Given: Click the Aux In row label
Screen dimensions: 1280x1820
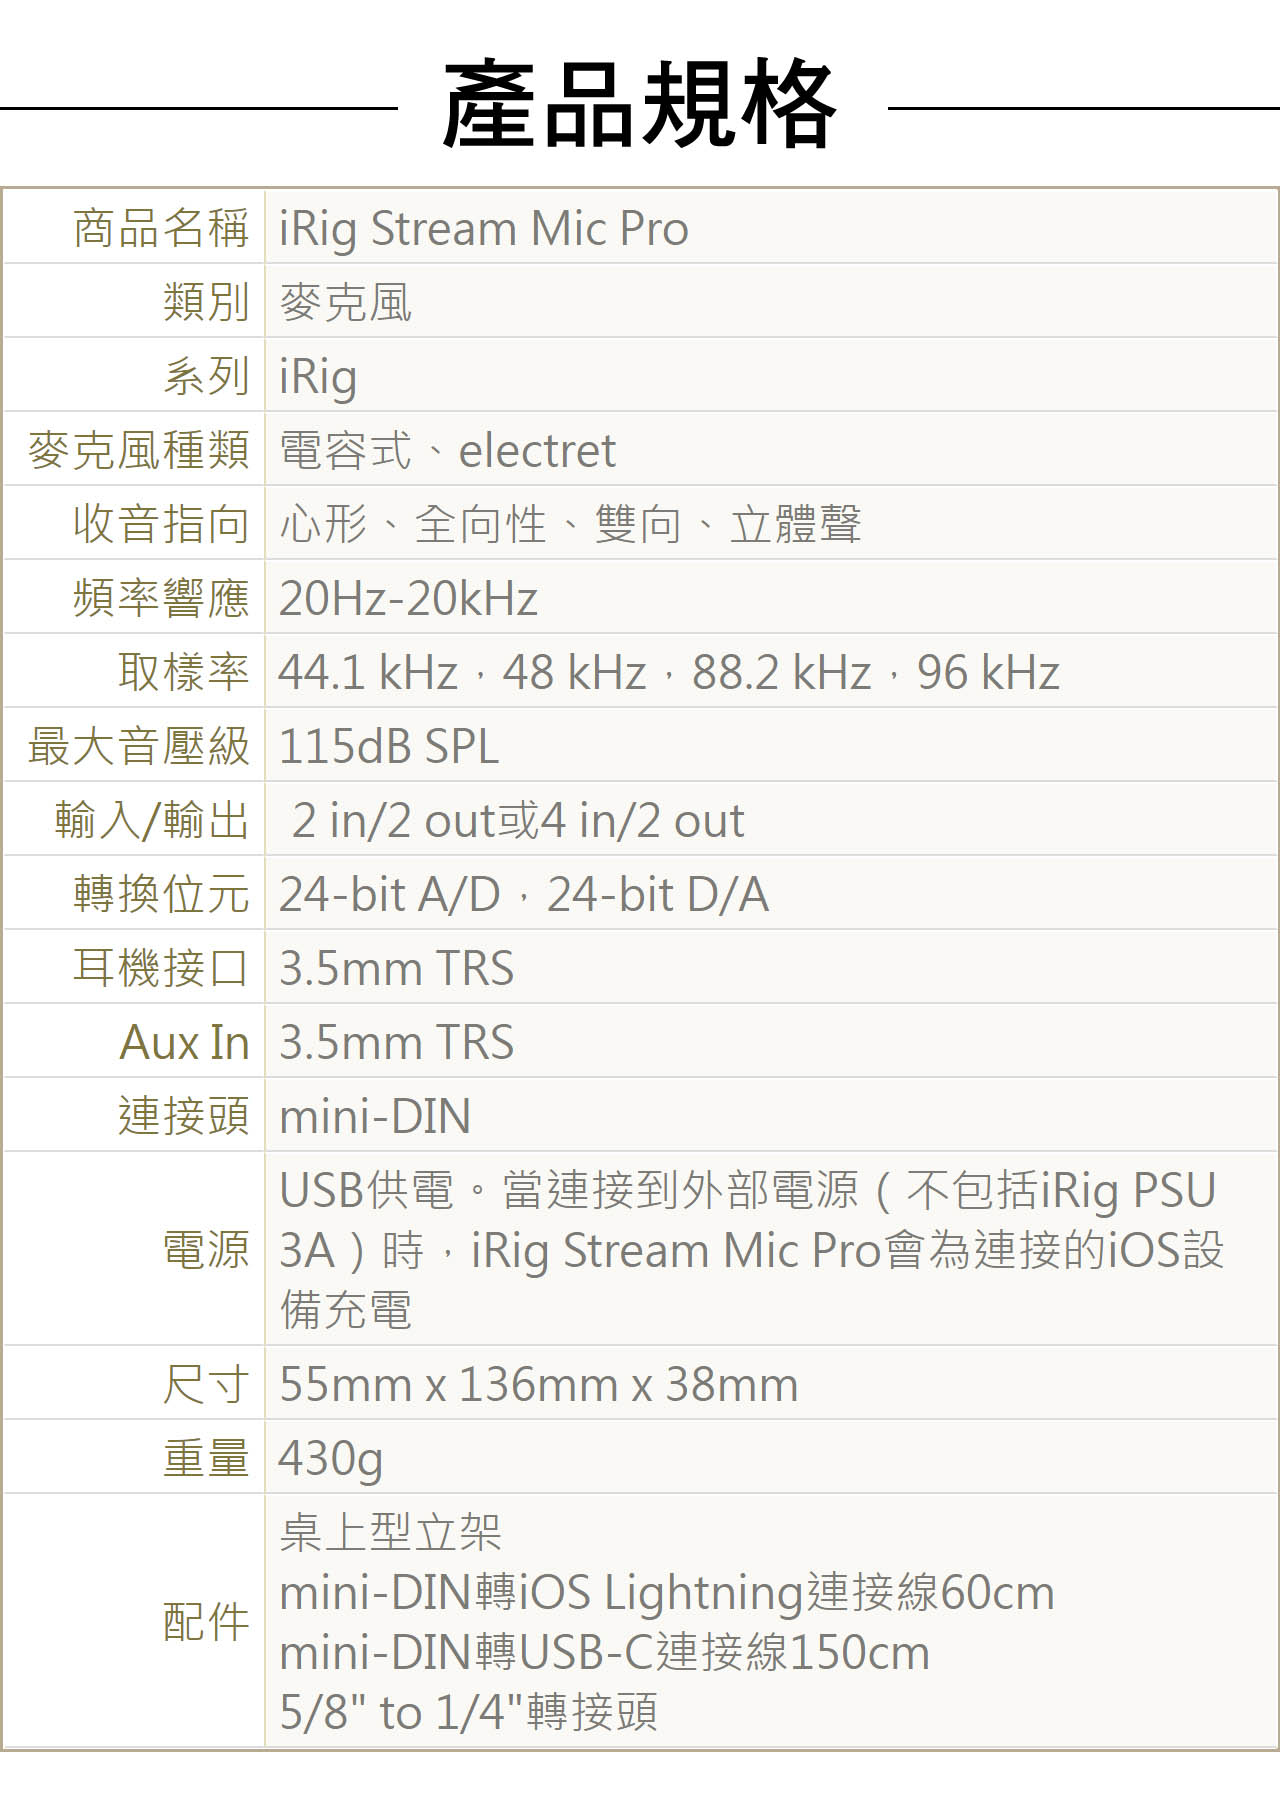Looking at the screenshot, I should [185, 1042].
